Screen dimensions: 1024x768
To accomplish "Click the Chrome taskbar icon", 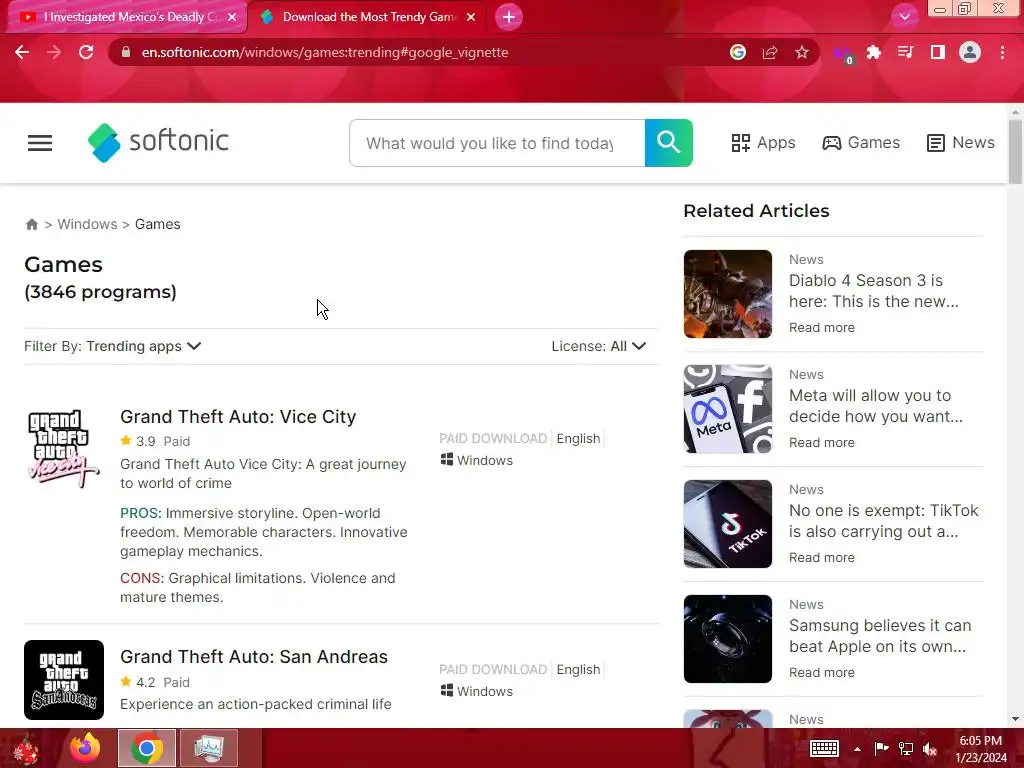I will click(147, 748).
